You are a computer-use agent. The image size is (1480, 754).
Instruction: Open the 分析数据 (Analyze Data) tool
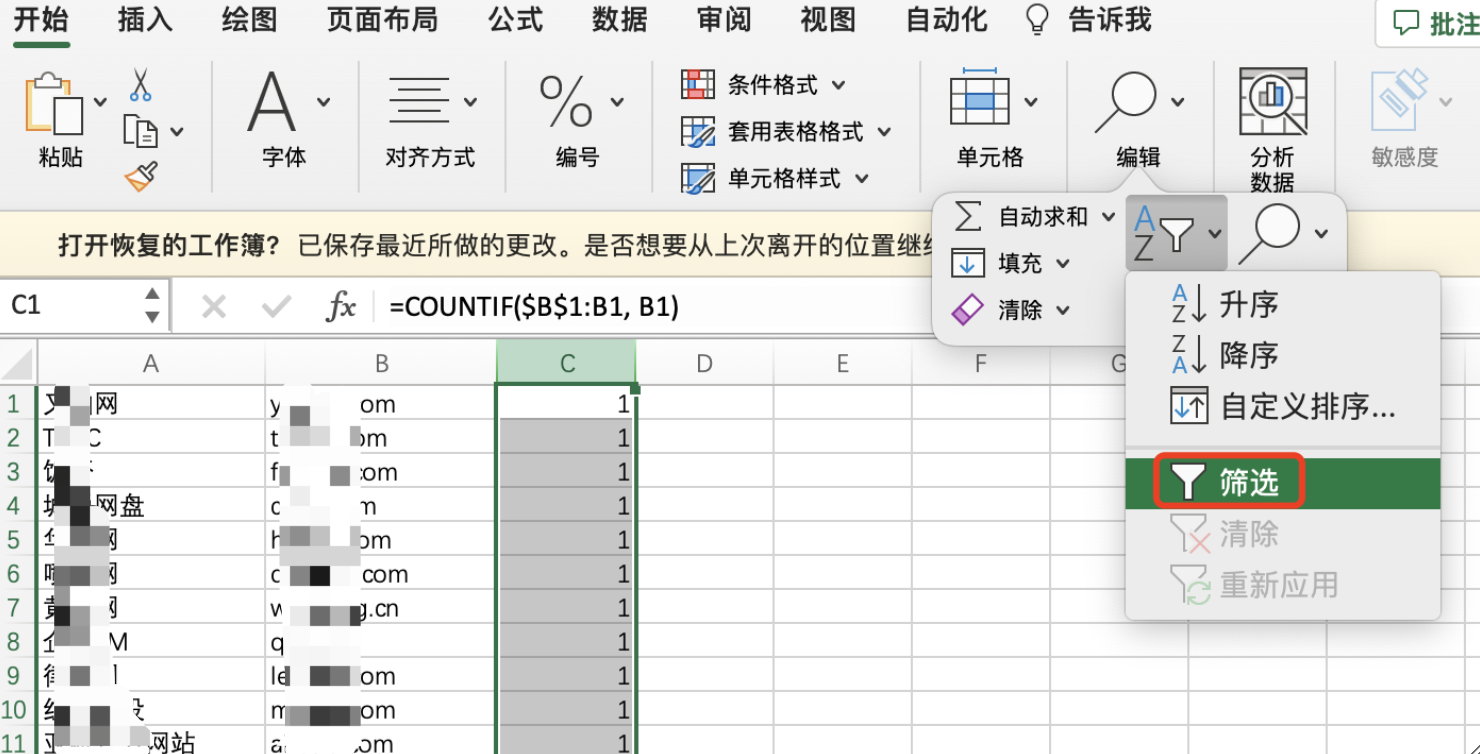click(1272, 127)
